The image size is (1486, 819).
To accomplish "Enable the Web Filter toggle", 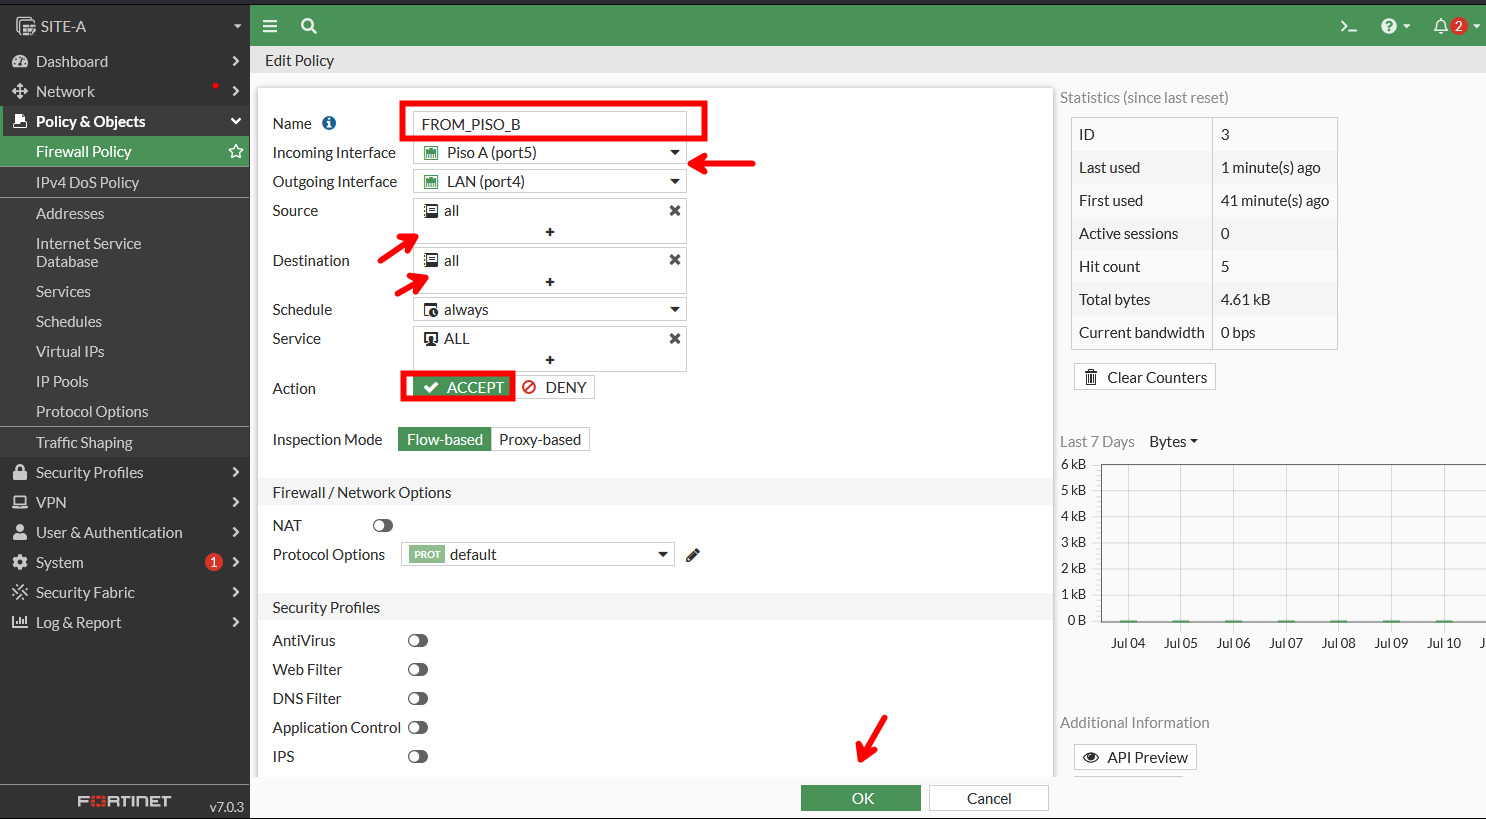I will [418, 670].
